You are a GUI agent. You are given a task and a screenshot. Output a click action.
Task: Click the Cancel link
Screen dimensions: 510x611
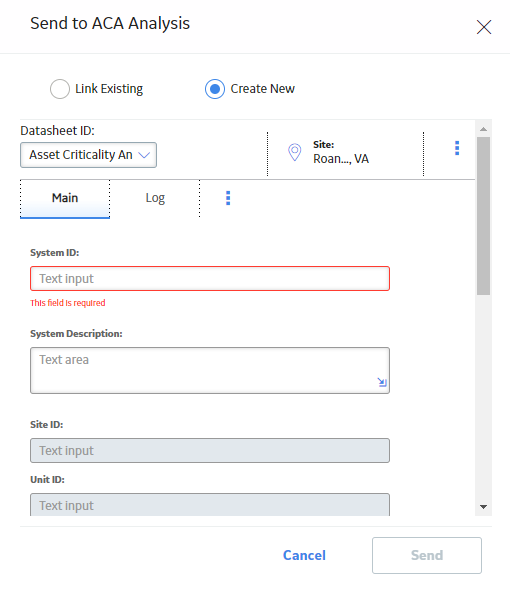click(304, 555)
